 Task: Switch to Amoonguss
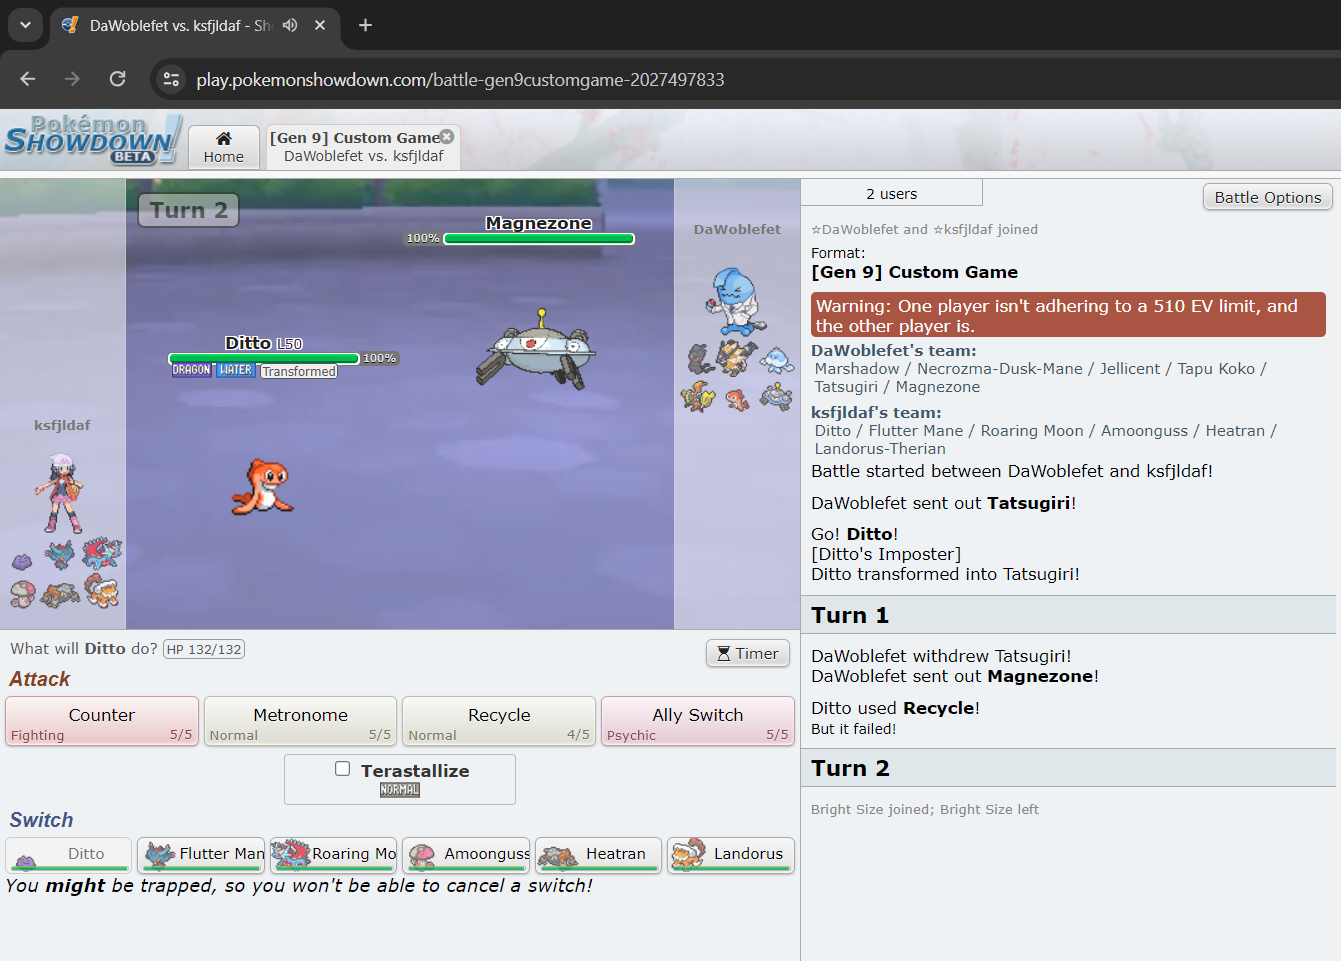coord(466,855)
